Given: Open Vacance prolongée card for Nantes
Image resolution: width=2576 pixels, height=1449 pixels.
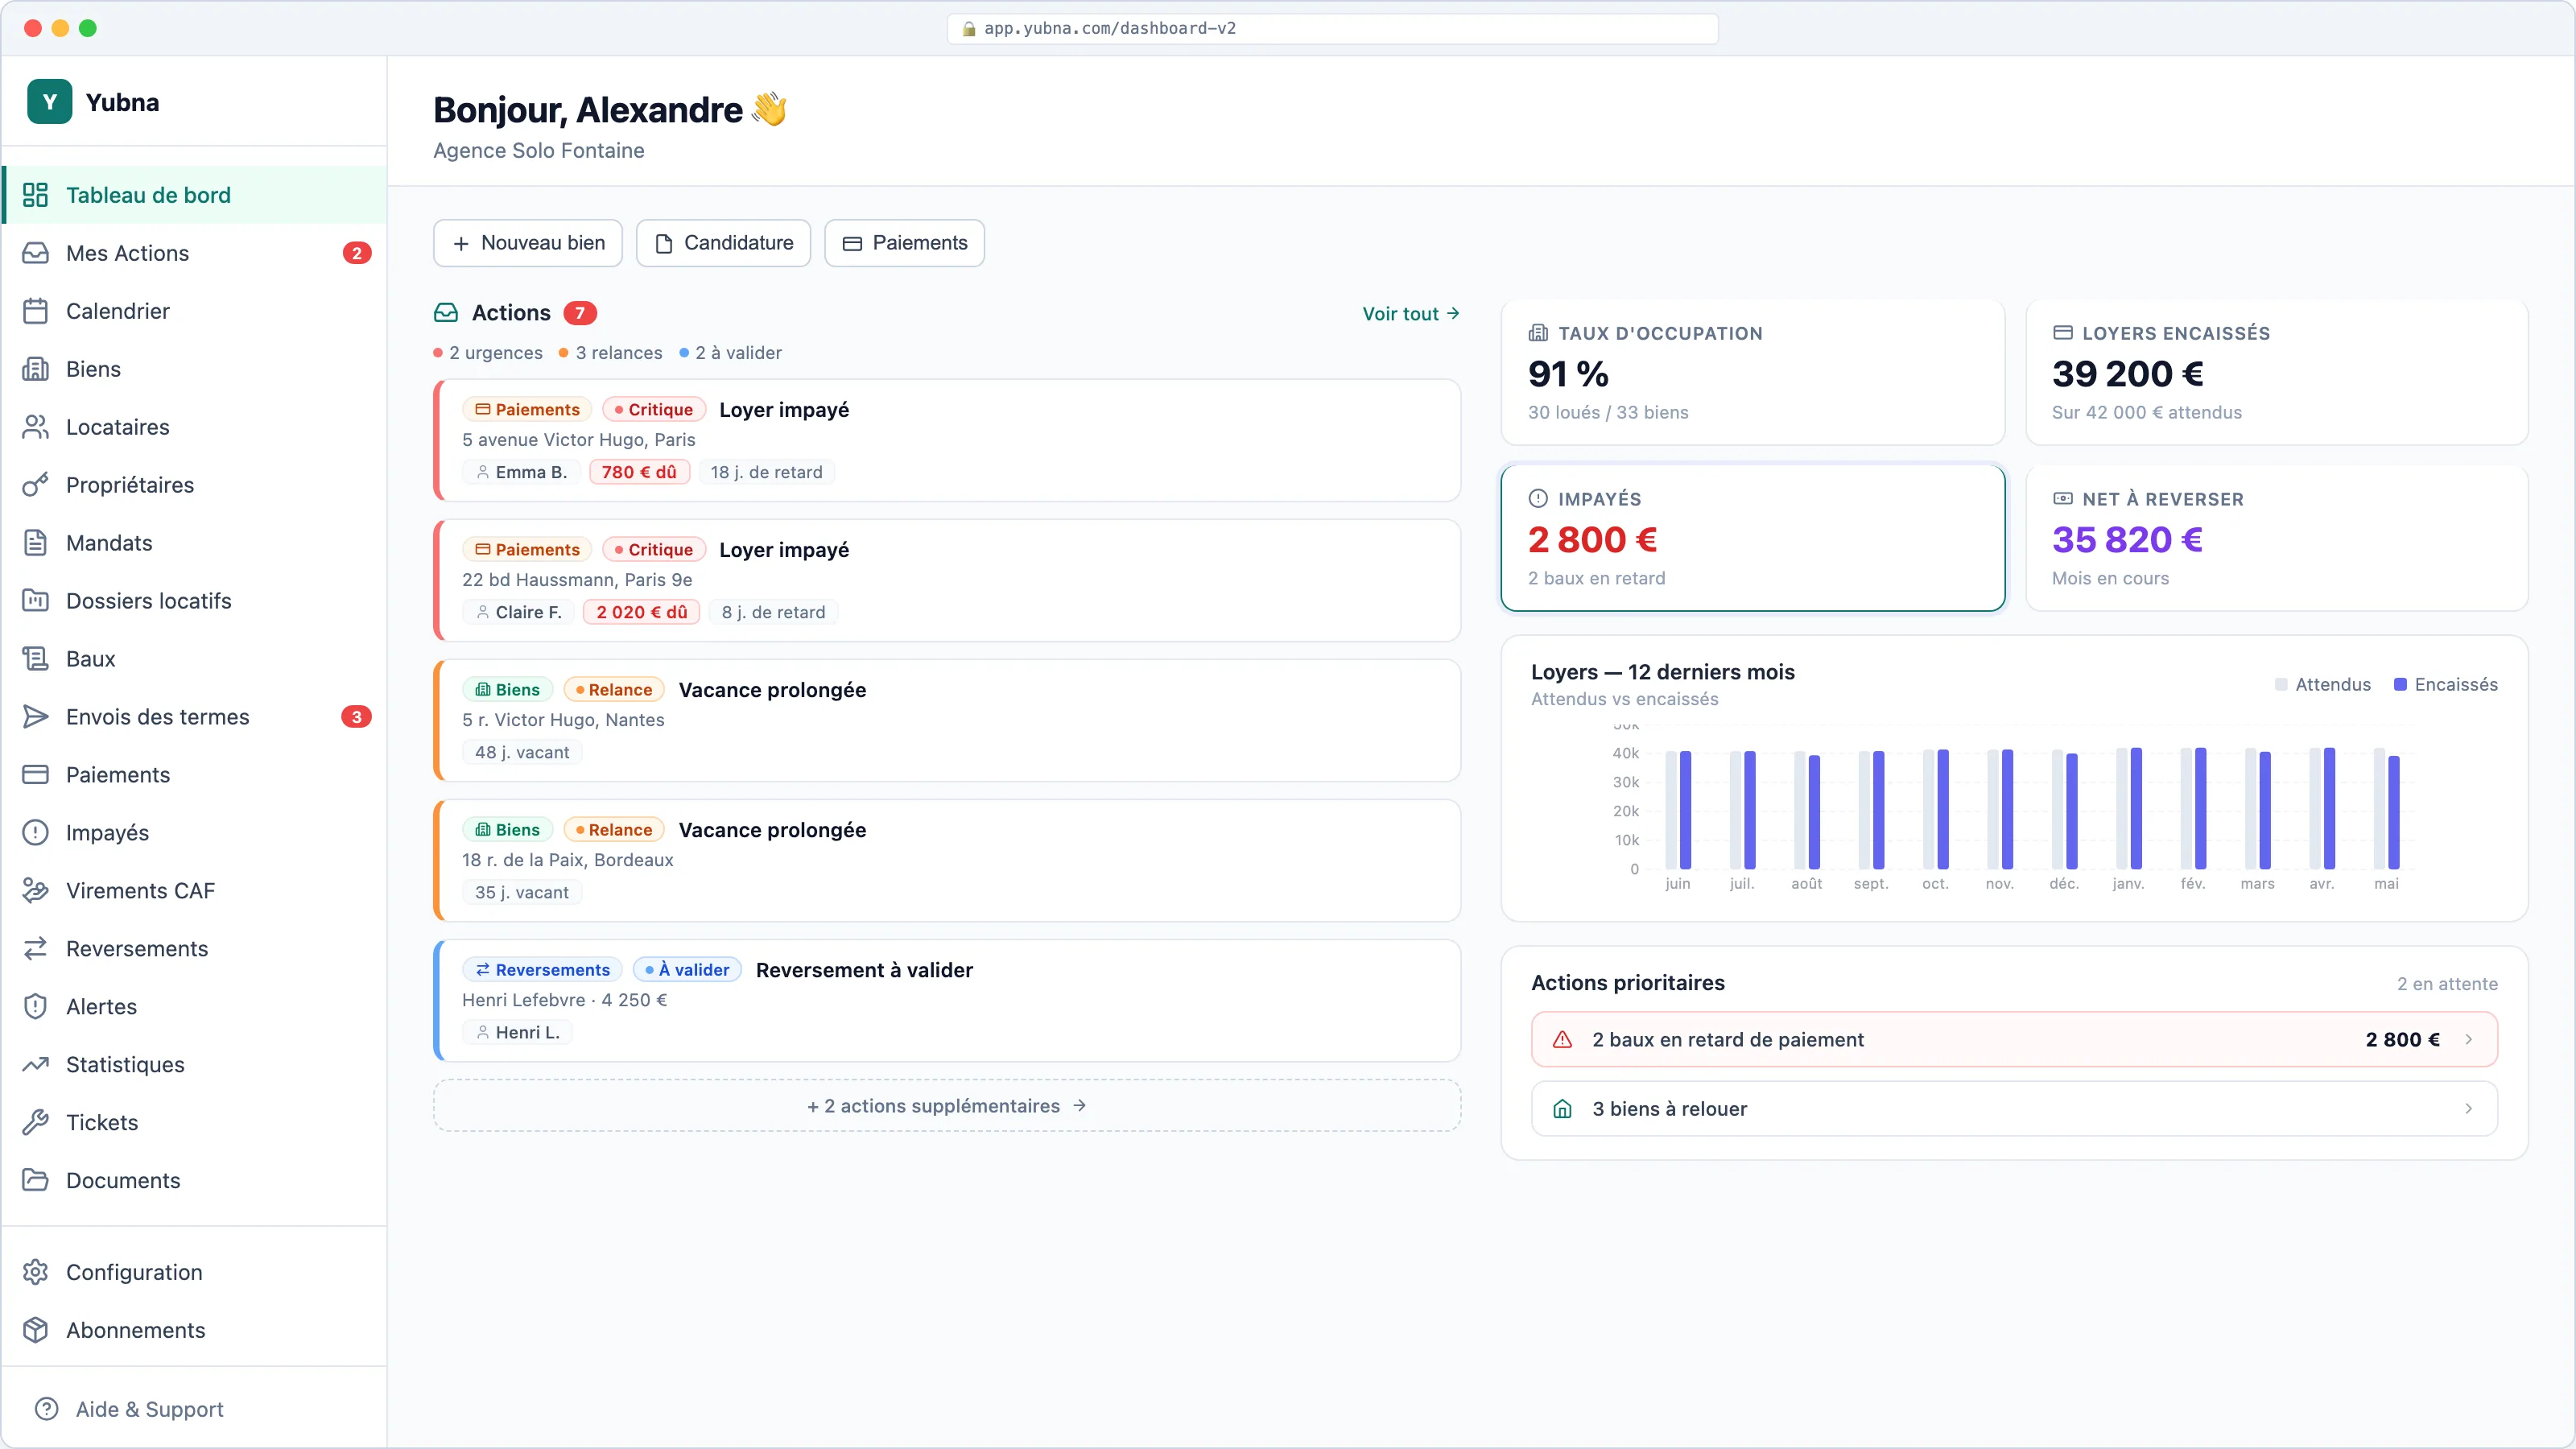Looking at the screenshot, I should 947,720.
